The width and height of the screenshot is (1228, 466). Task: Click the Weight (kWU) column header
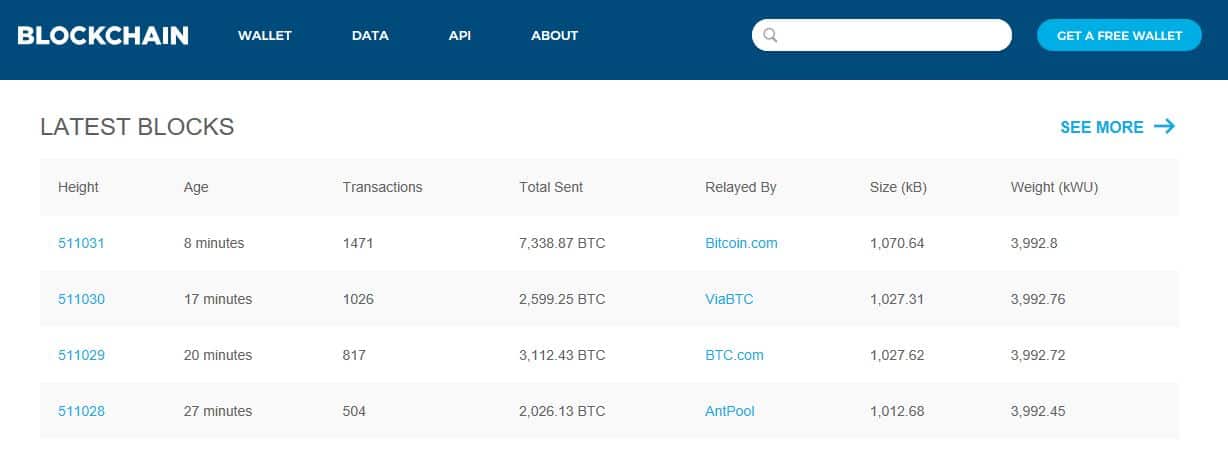(x=1055, y=187)
